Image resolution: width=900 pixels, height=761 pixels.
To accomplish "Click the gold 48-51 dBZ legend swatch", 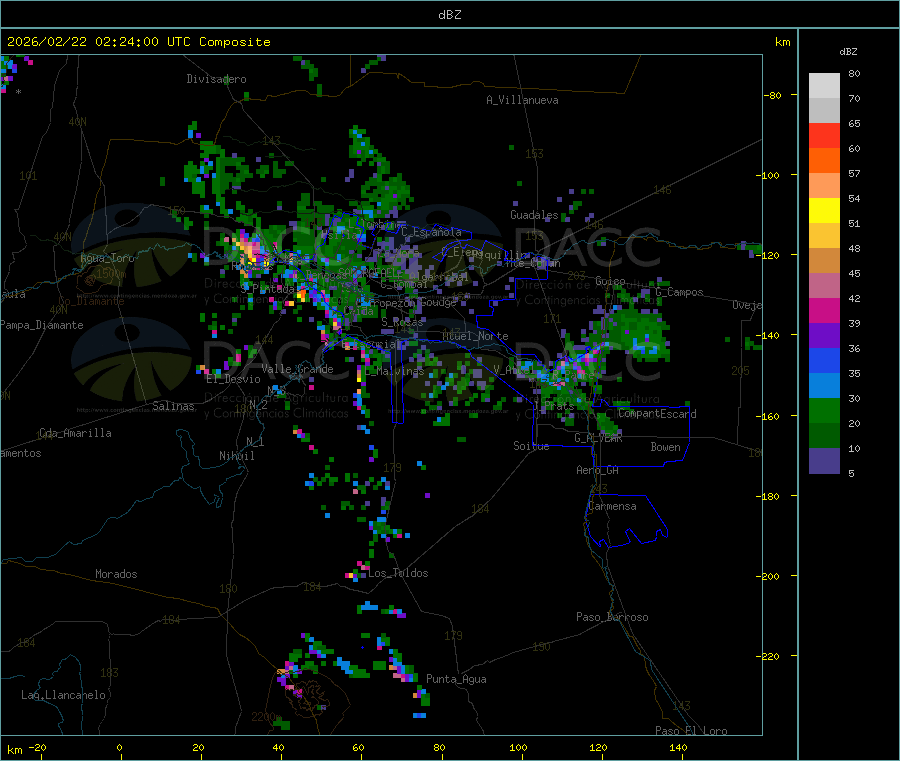I will [824, 236].
